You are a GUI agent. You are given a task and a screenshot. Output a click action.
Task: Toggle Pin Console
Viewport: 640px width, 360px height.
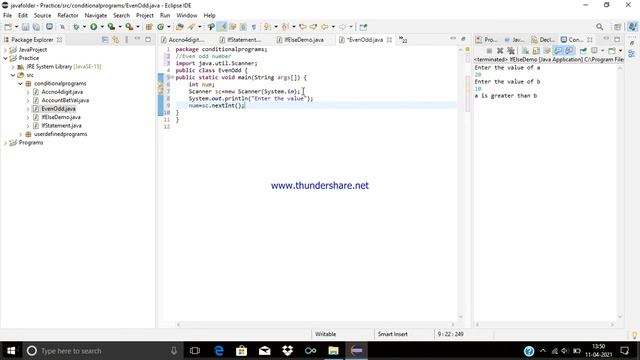pyautogui.click(x=583, y=51)
